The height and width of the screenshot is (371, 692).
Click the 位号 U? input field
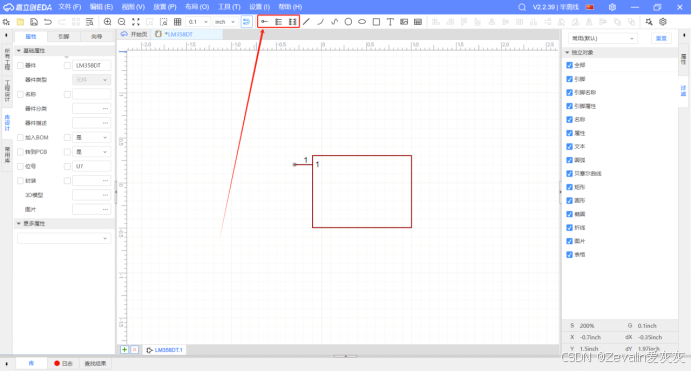91,166
